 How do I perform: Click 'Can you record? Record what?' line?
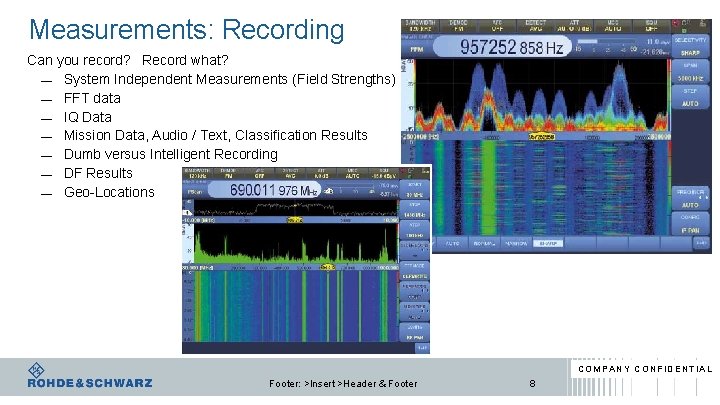click(x=128, y=60)
